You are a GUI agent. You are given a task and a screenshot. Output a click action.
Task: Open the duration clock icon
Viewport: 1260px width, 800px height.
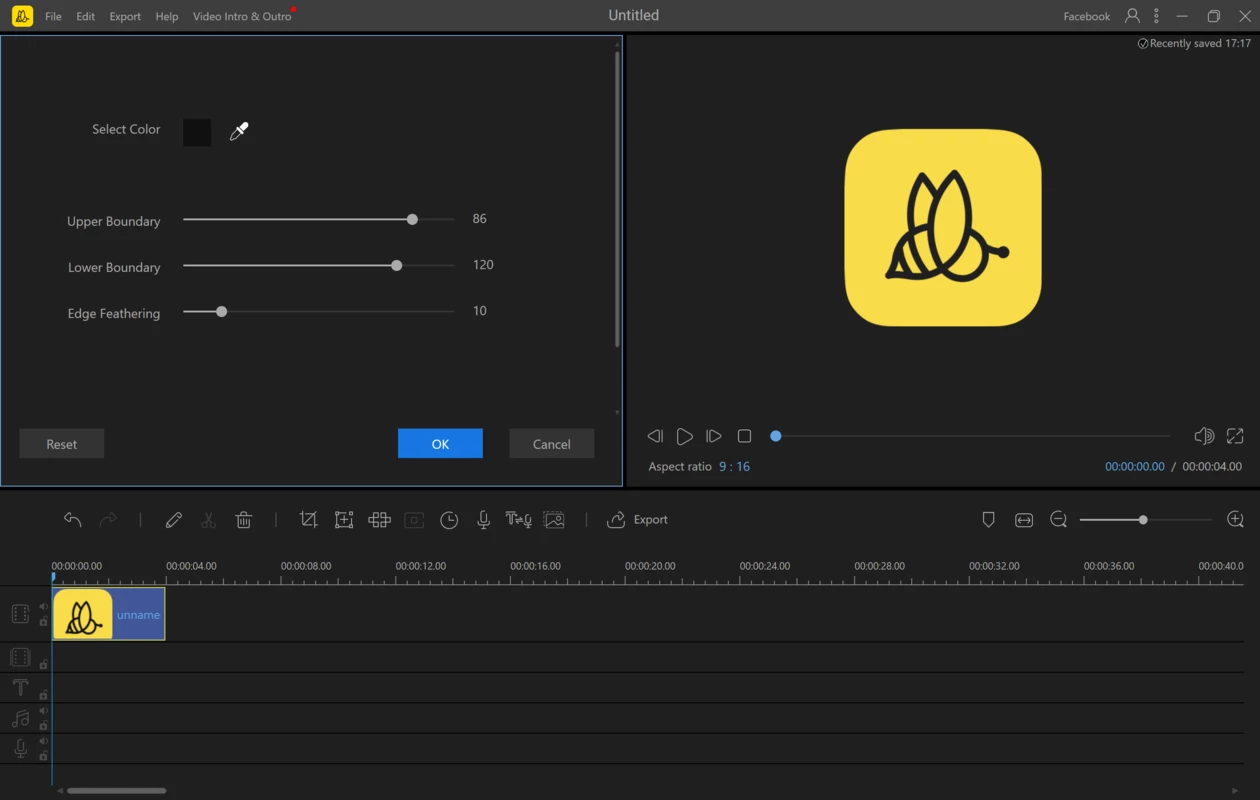pos(449,520)
